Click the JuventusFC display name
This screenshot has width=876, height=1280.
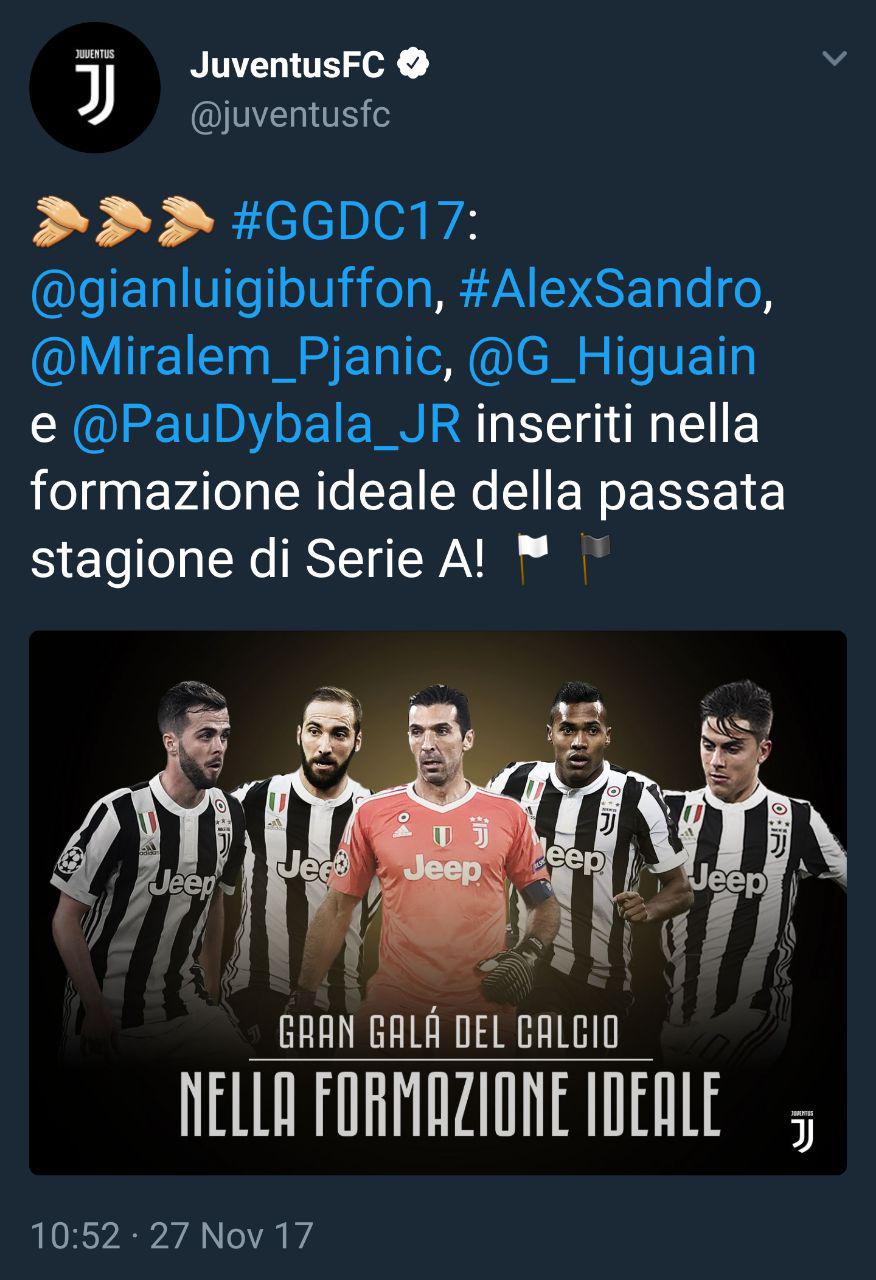pyautogui.click(x=288, y=66)
